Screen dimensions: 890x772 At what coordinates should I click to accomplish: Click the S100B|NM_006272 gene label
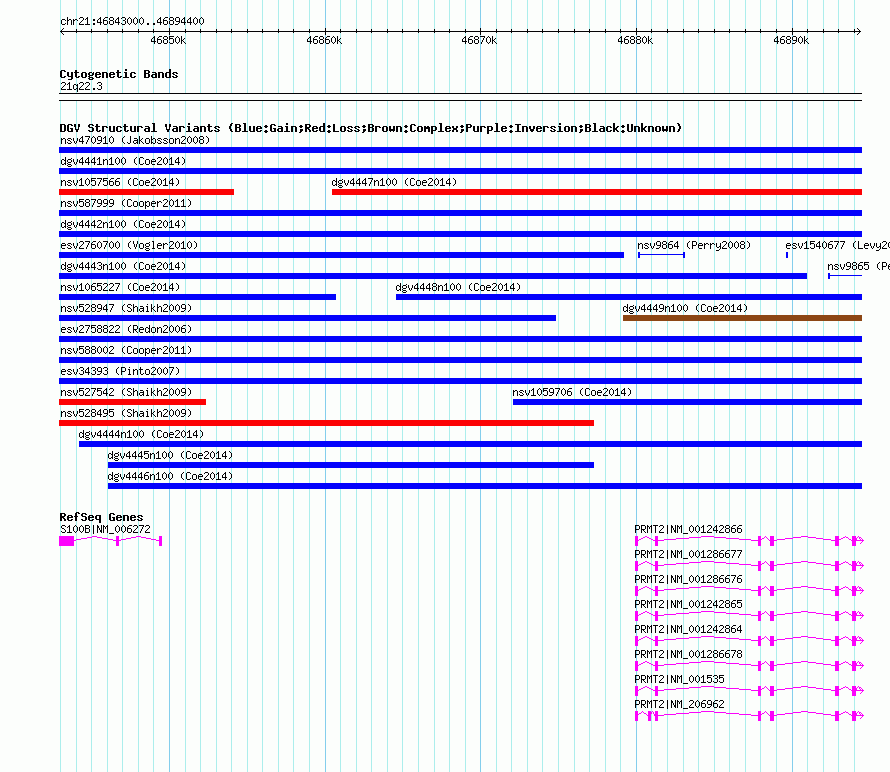pyautogui.click(x=105, y=529)
